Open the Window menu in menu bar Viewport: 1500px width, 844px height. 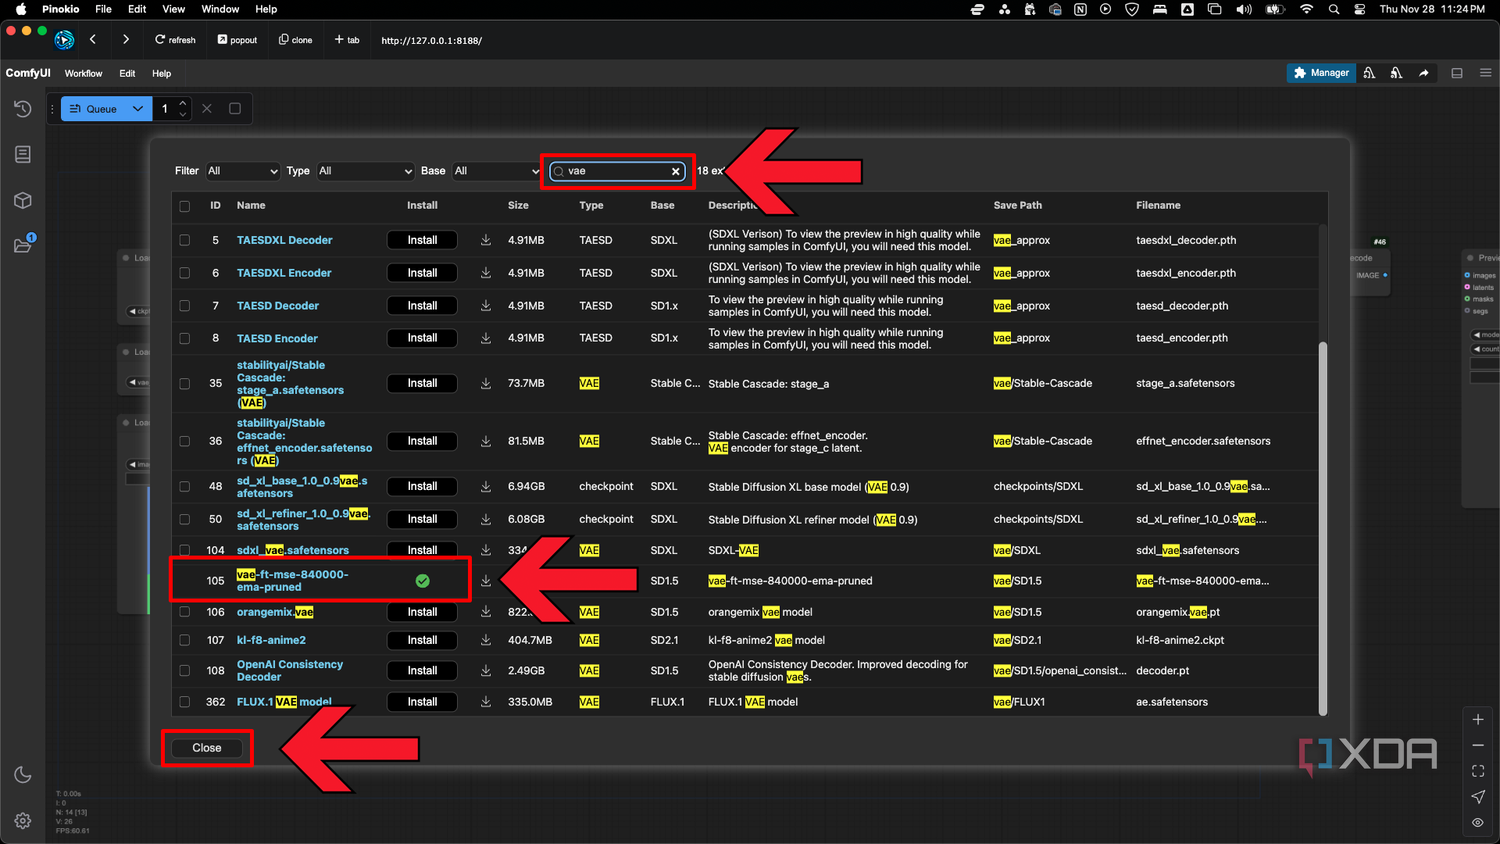[220, 9]
